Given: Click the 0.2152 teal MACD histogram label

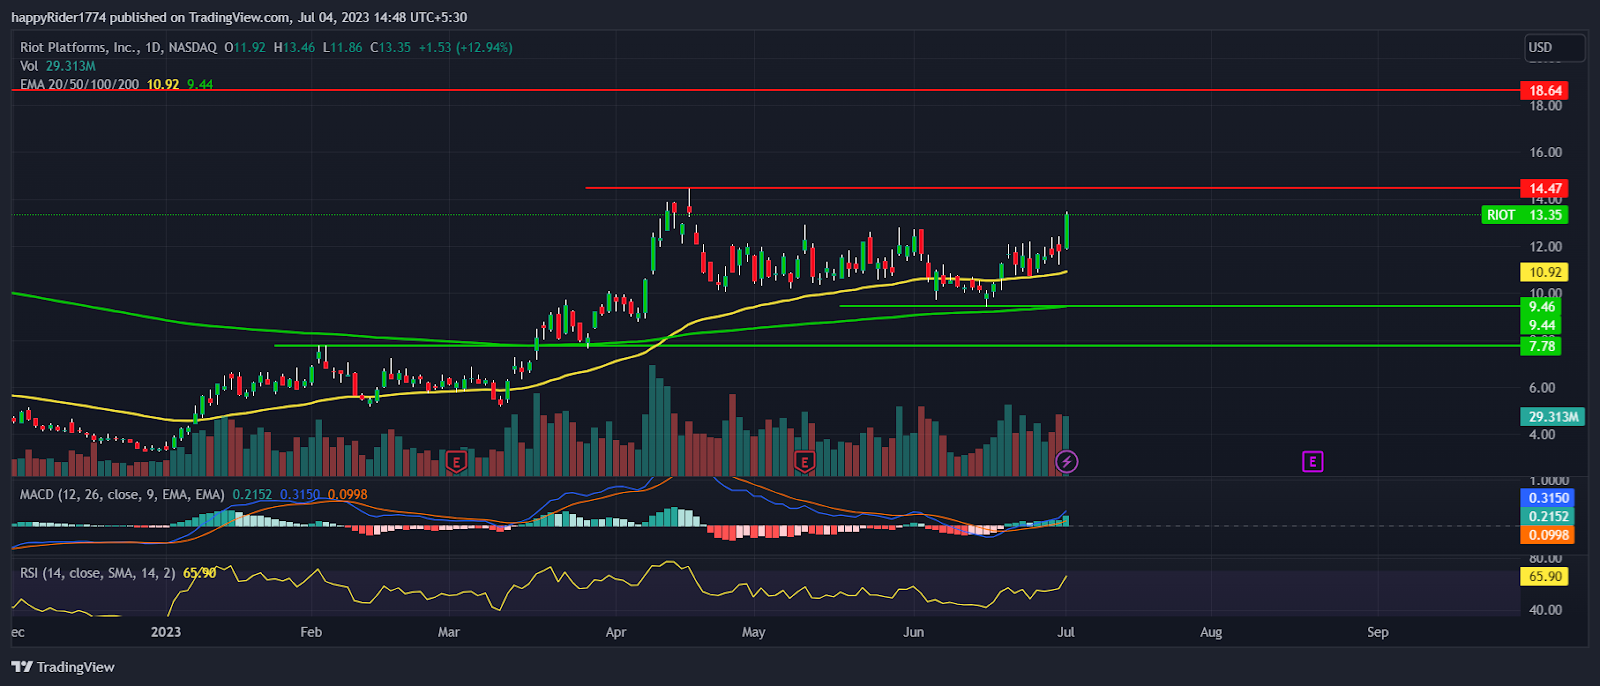Looking at the screenshot, I should 1548,516.
